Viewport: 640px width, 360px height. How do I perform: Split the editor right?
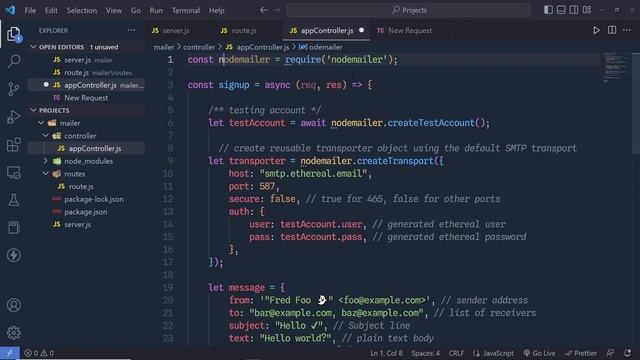point(612,30)
